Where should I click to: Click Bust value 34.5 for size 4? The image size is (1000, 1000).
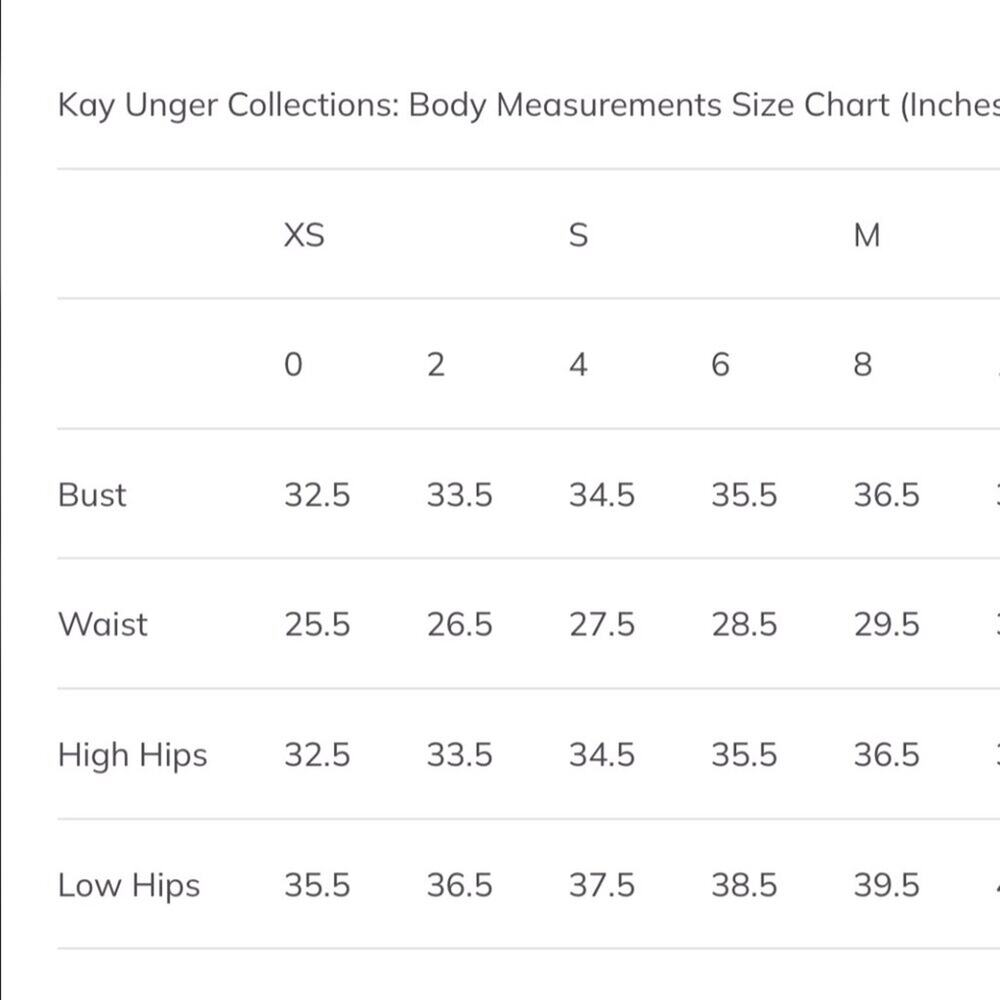coord(602,495)
